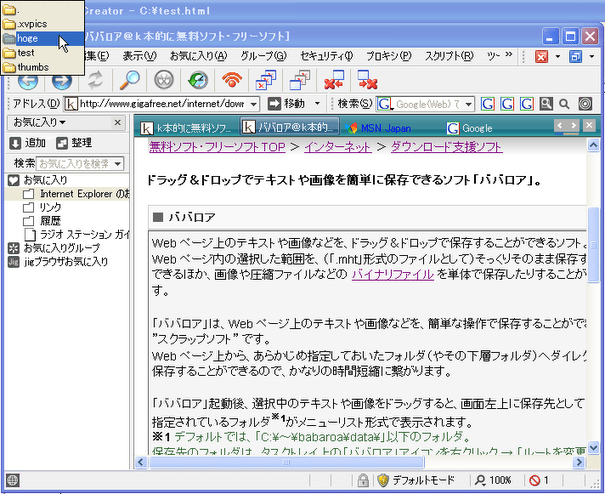Viewport: 605px width, 494px height.
Task: Click the 100% zoom status indicator
Action: coord(493,480)
